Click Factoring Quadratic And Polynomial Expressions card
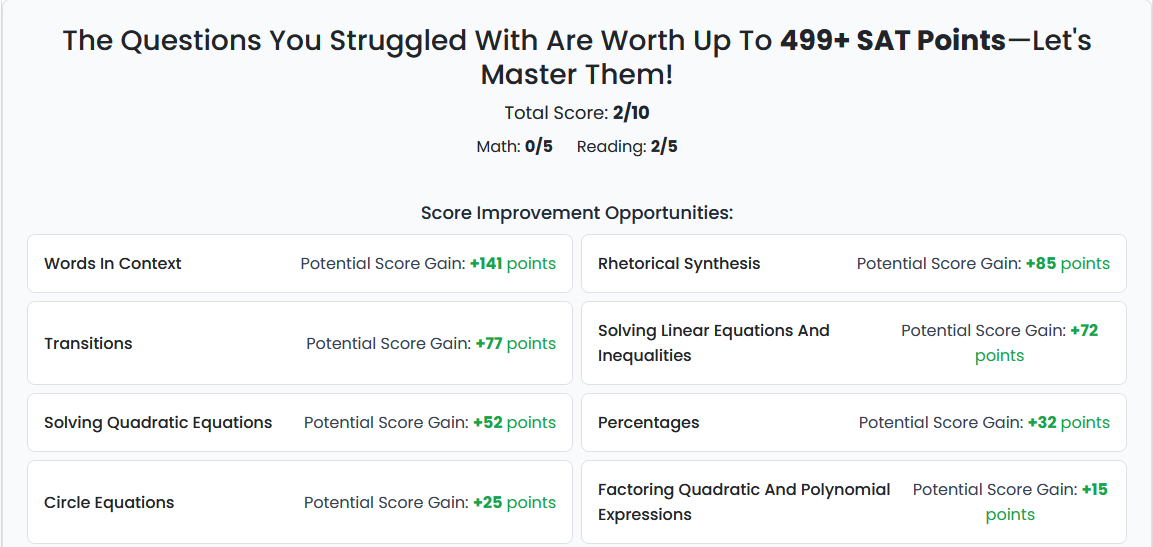The width and height of the screenshot is (1153, 547). coord(854,502)
